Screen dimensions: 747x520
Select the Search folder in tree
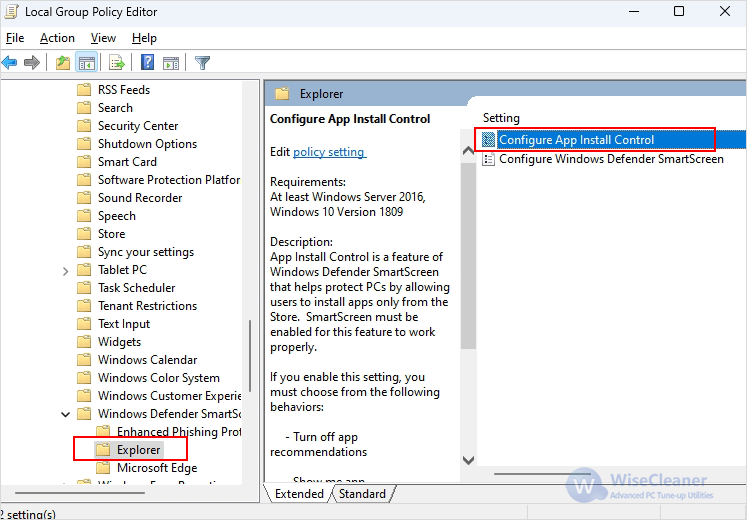(x=115, y=108)
